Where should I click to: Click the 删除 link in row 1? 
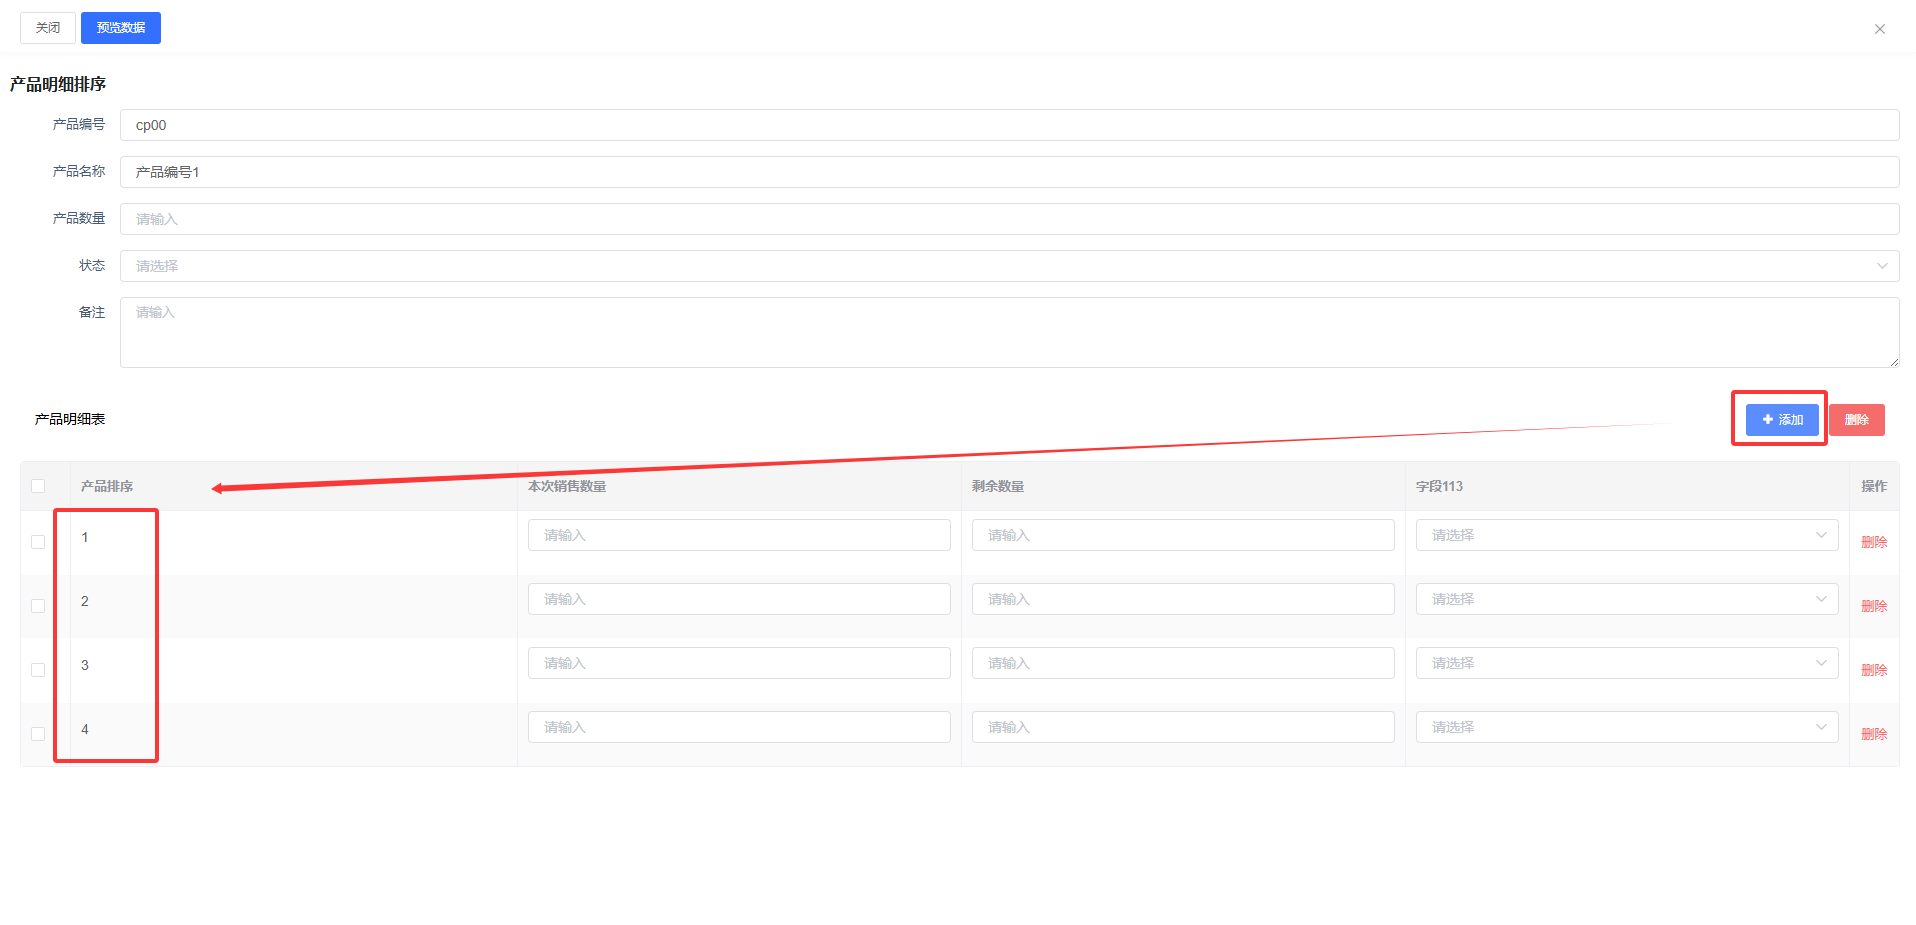[x=1873, y=542]
